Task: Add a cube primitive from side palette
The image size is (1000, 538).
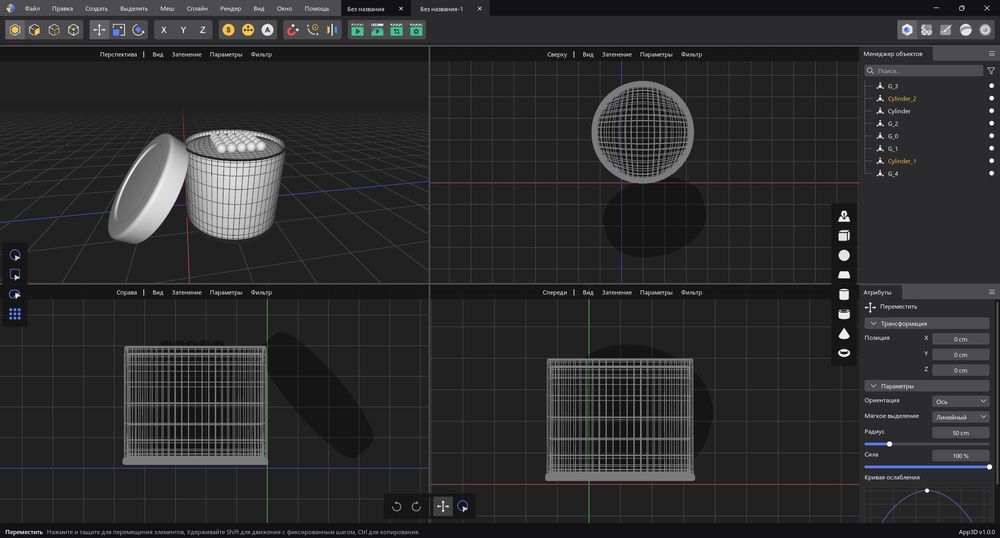Action: coord(844,236)
